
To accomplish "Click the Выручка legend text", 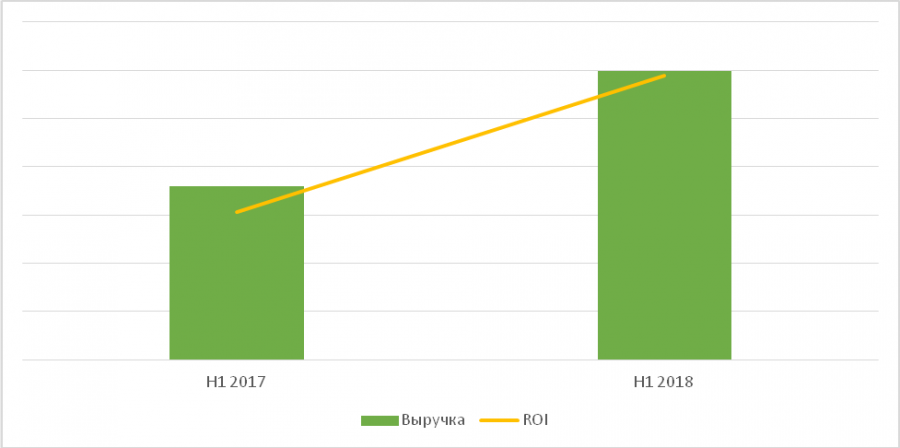I will tap(432, 420).
